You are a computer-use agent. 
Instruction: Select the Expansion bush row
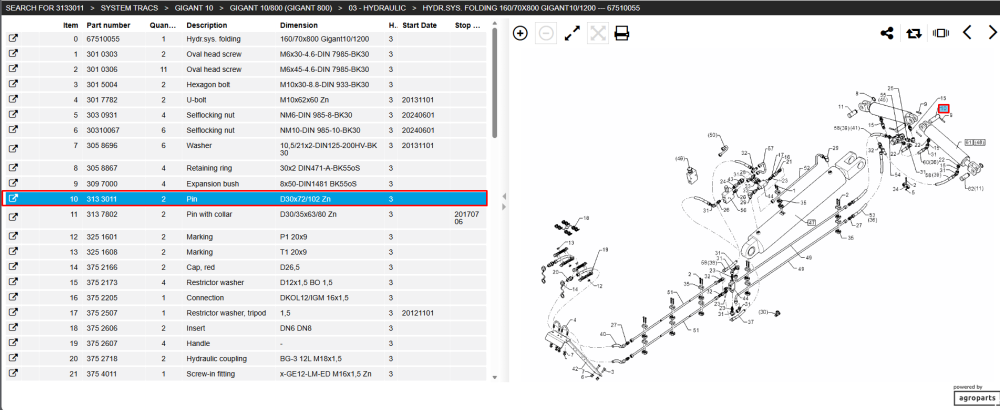click(x=246, y=184)
